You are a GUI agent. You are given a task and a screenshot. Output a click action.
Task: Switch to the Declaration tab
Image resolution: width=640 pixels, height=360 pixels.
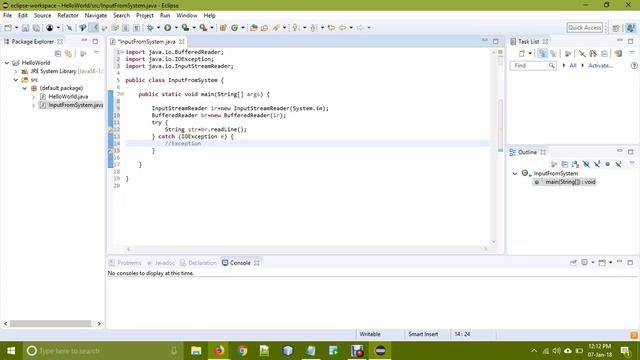[198, 263]
